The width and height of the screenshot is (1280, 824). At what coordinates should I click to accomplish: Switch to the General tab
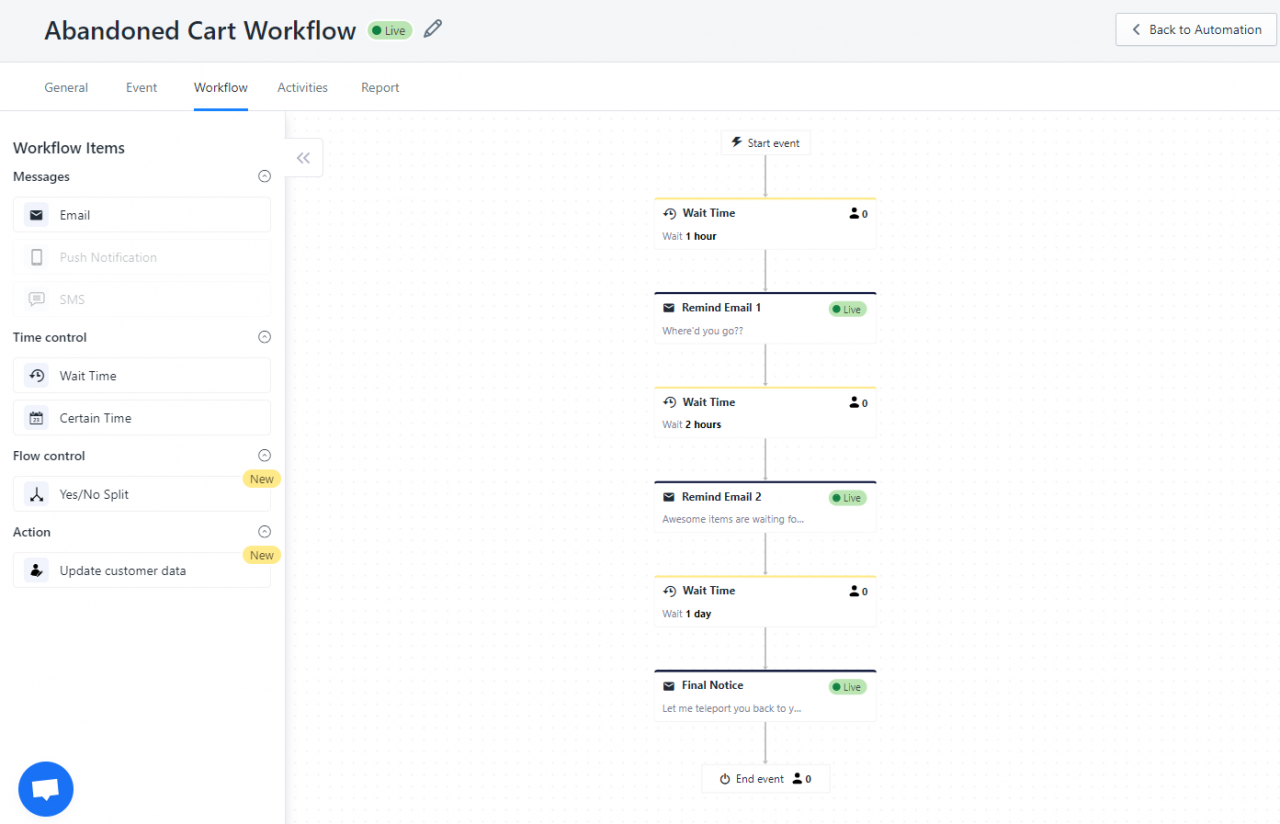click(66, 88)
